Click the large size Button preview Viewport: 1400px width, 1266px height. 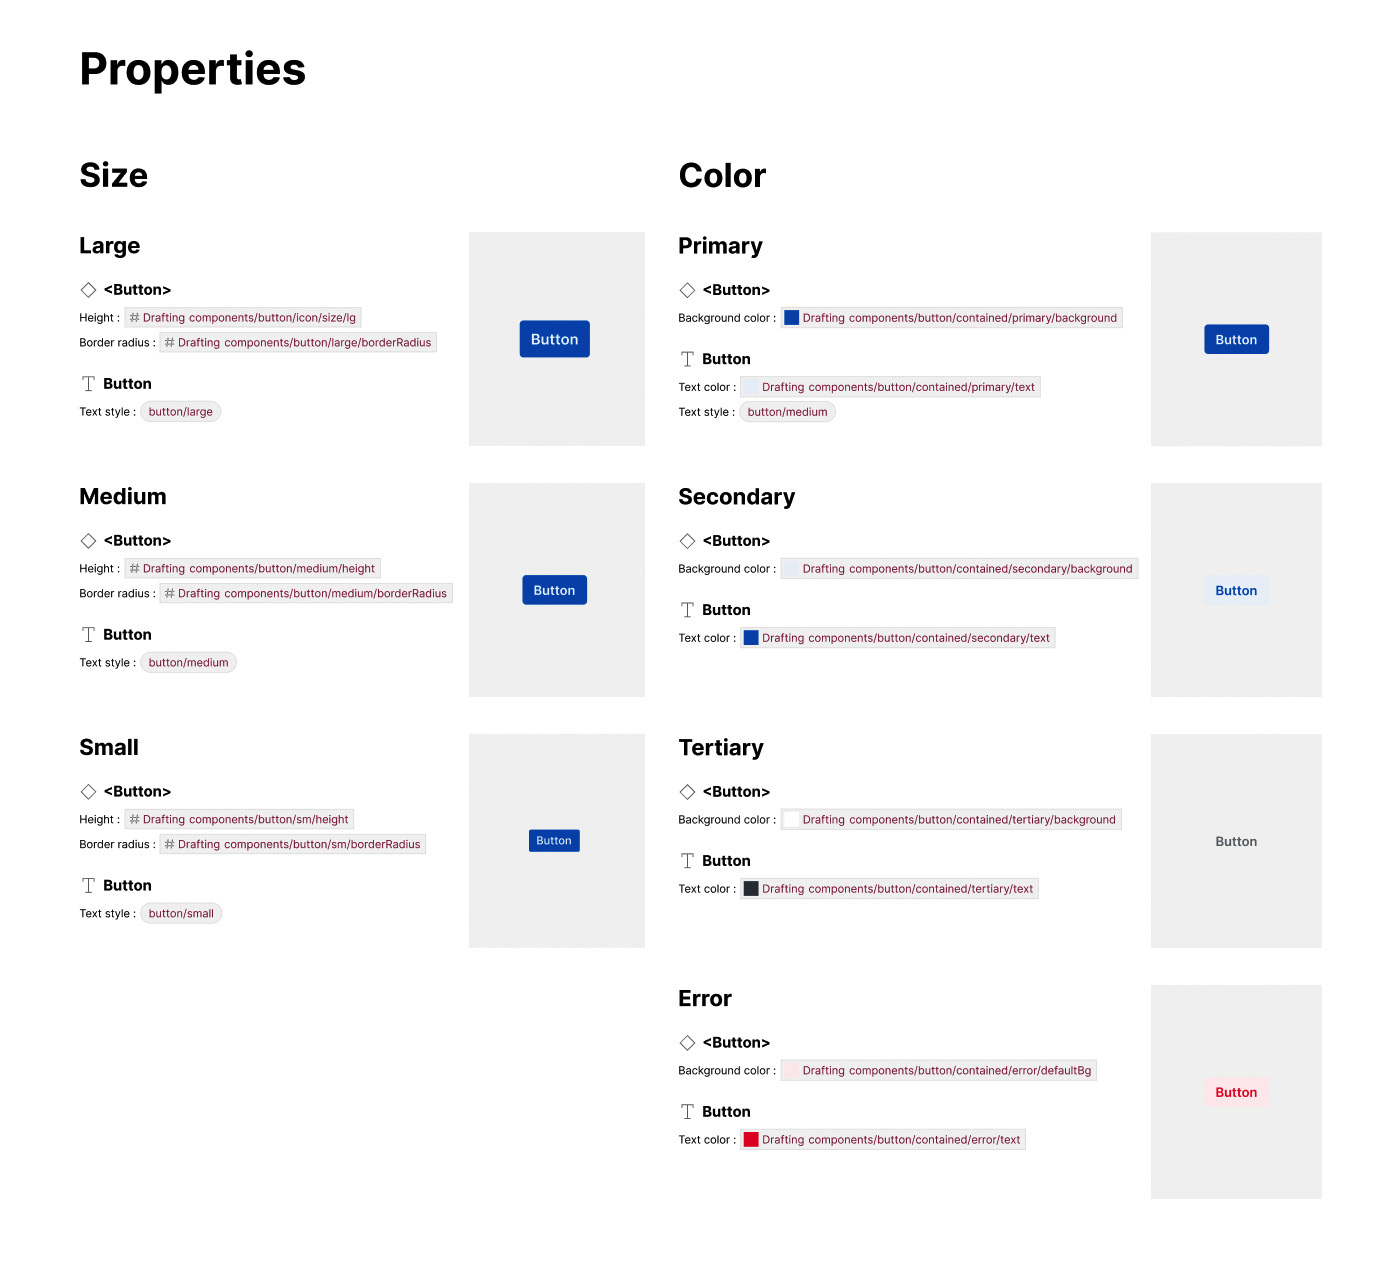click(554, 340)
